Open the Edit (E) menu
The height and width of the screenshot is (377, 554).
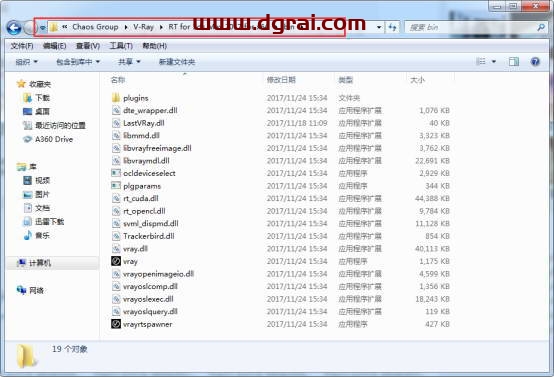click(x=54, y=46)
